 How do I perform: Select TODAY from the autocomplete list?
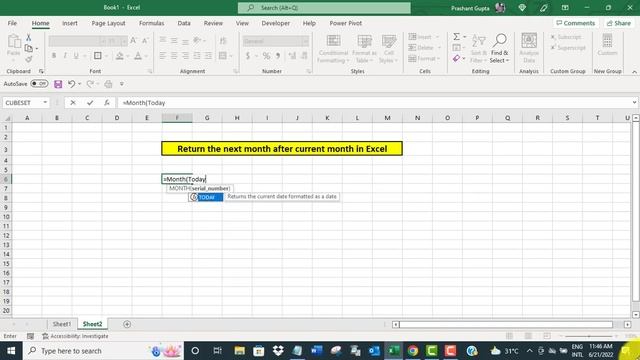coord(206,197)
